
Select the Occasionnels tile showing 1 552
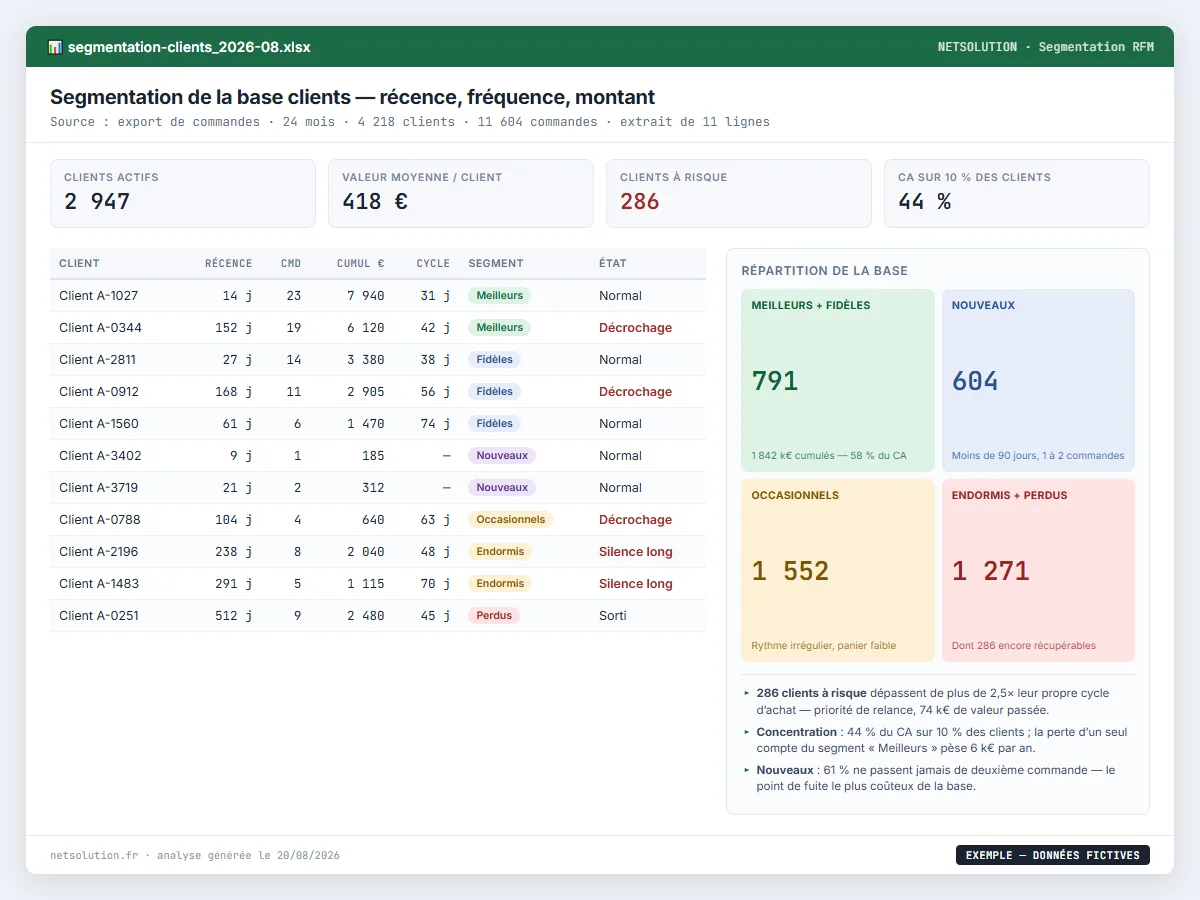click(x=838, y=570)
